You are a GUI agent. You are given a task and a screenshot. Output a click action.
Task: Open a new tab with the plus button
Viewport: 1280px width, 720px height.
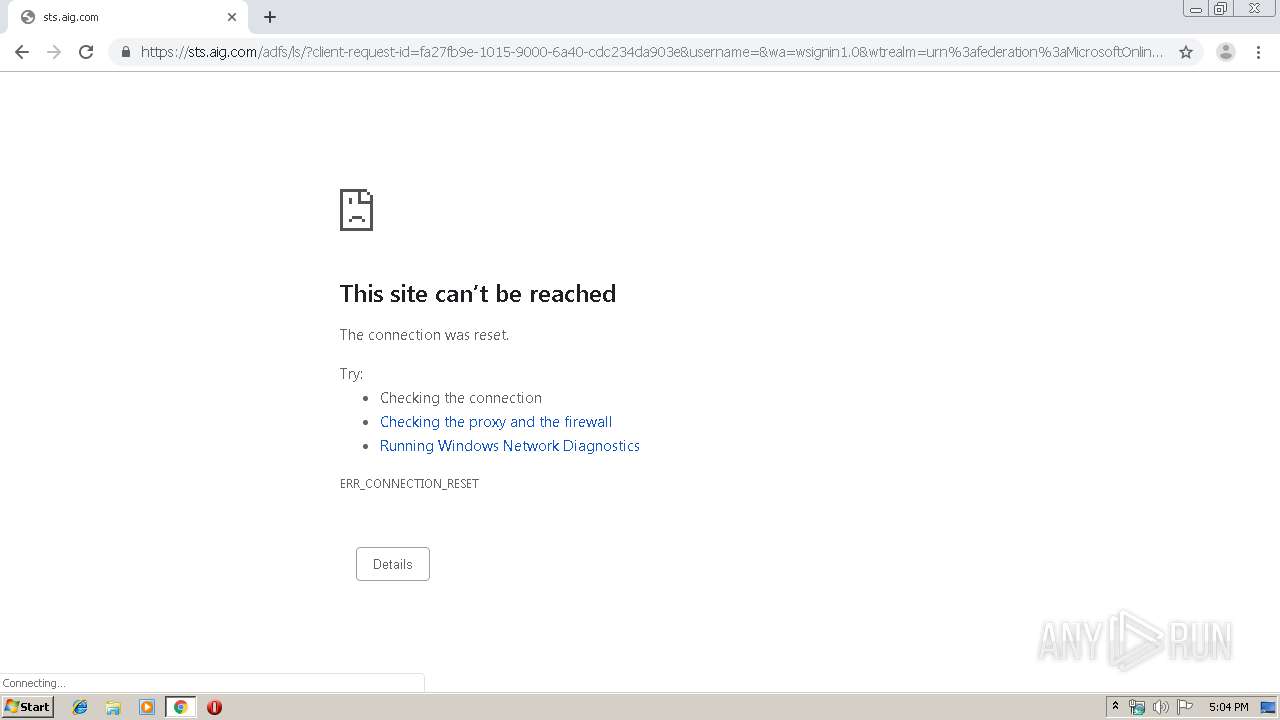pos(270,17)
